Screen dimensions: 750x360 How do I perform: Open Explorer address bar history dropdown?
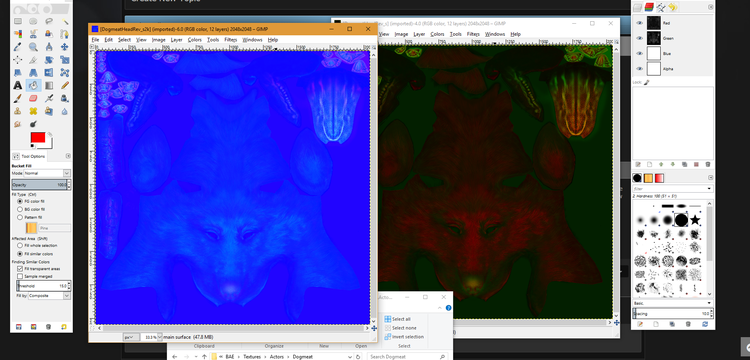pyautogui.click(x=349, y=357)
